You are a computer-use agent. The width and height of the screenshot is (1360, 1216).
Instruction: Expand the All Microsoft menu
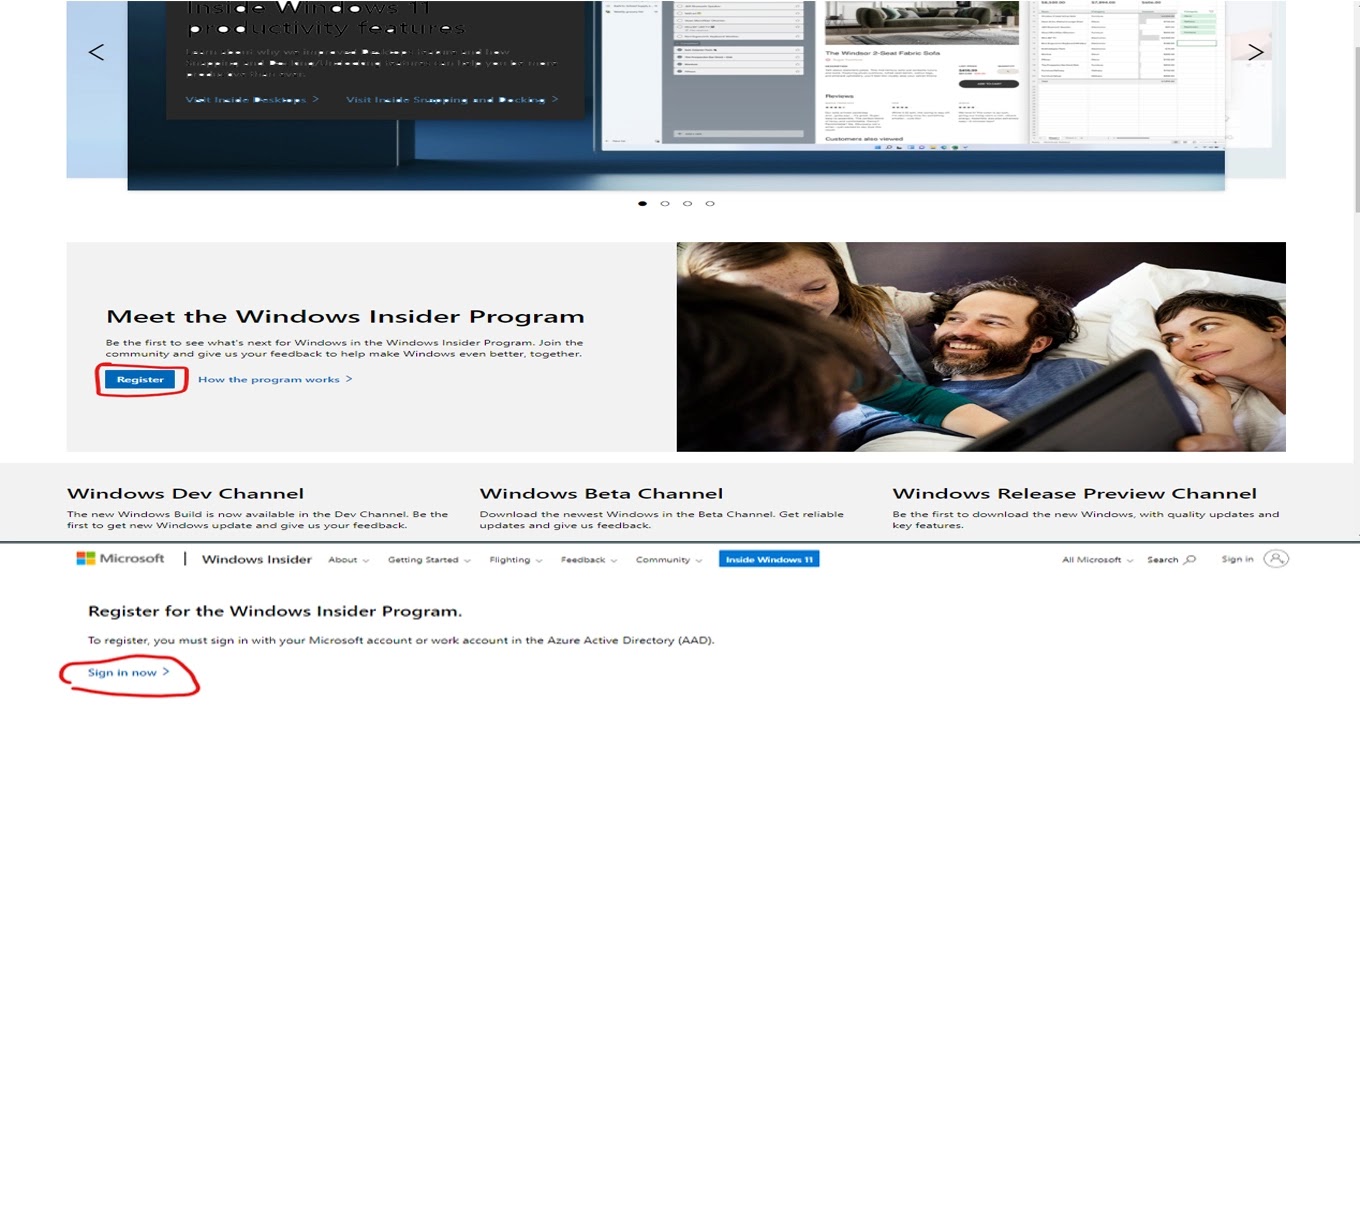click(1097, 560)
